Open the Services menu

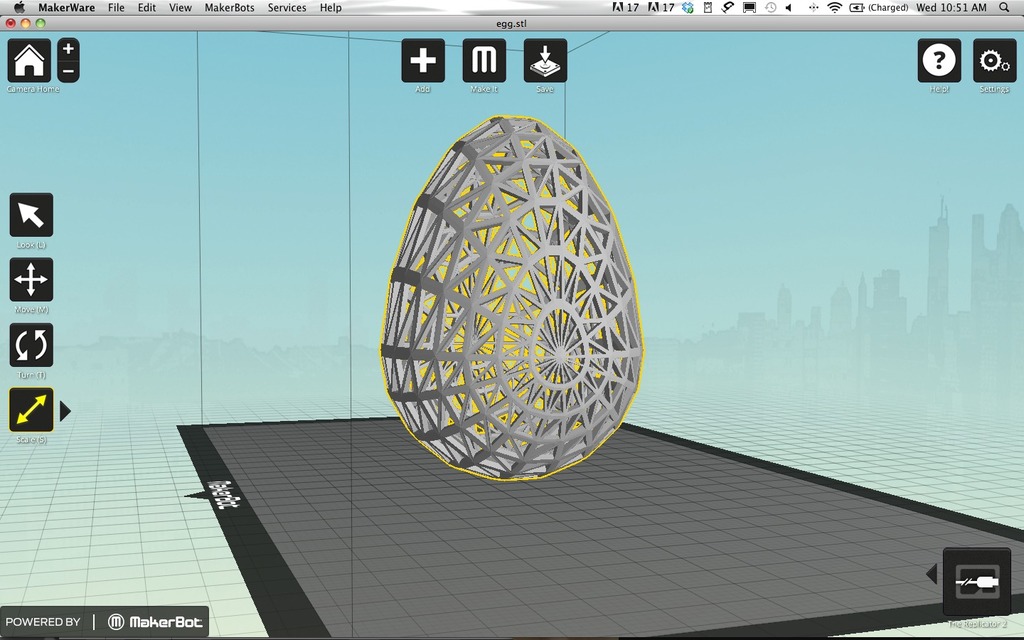pos(287,8)
